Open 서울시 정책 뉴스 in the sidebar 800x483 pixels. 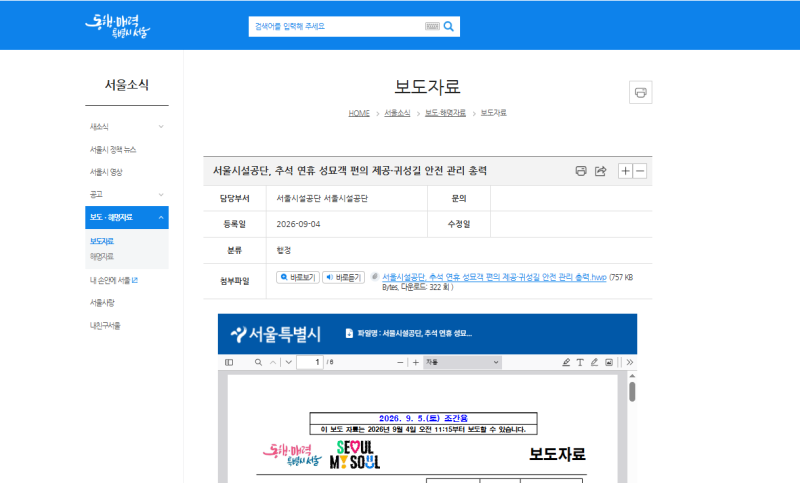(x=113, y=149)
